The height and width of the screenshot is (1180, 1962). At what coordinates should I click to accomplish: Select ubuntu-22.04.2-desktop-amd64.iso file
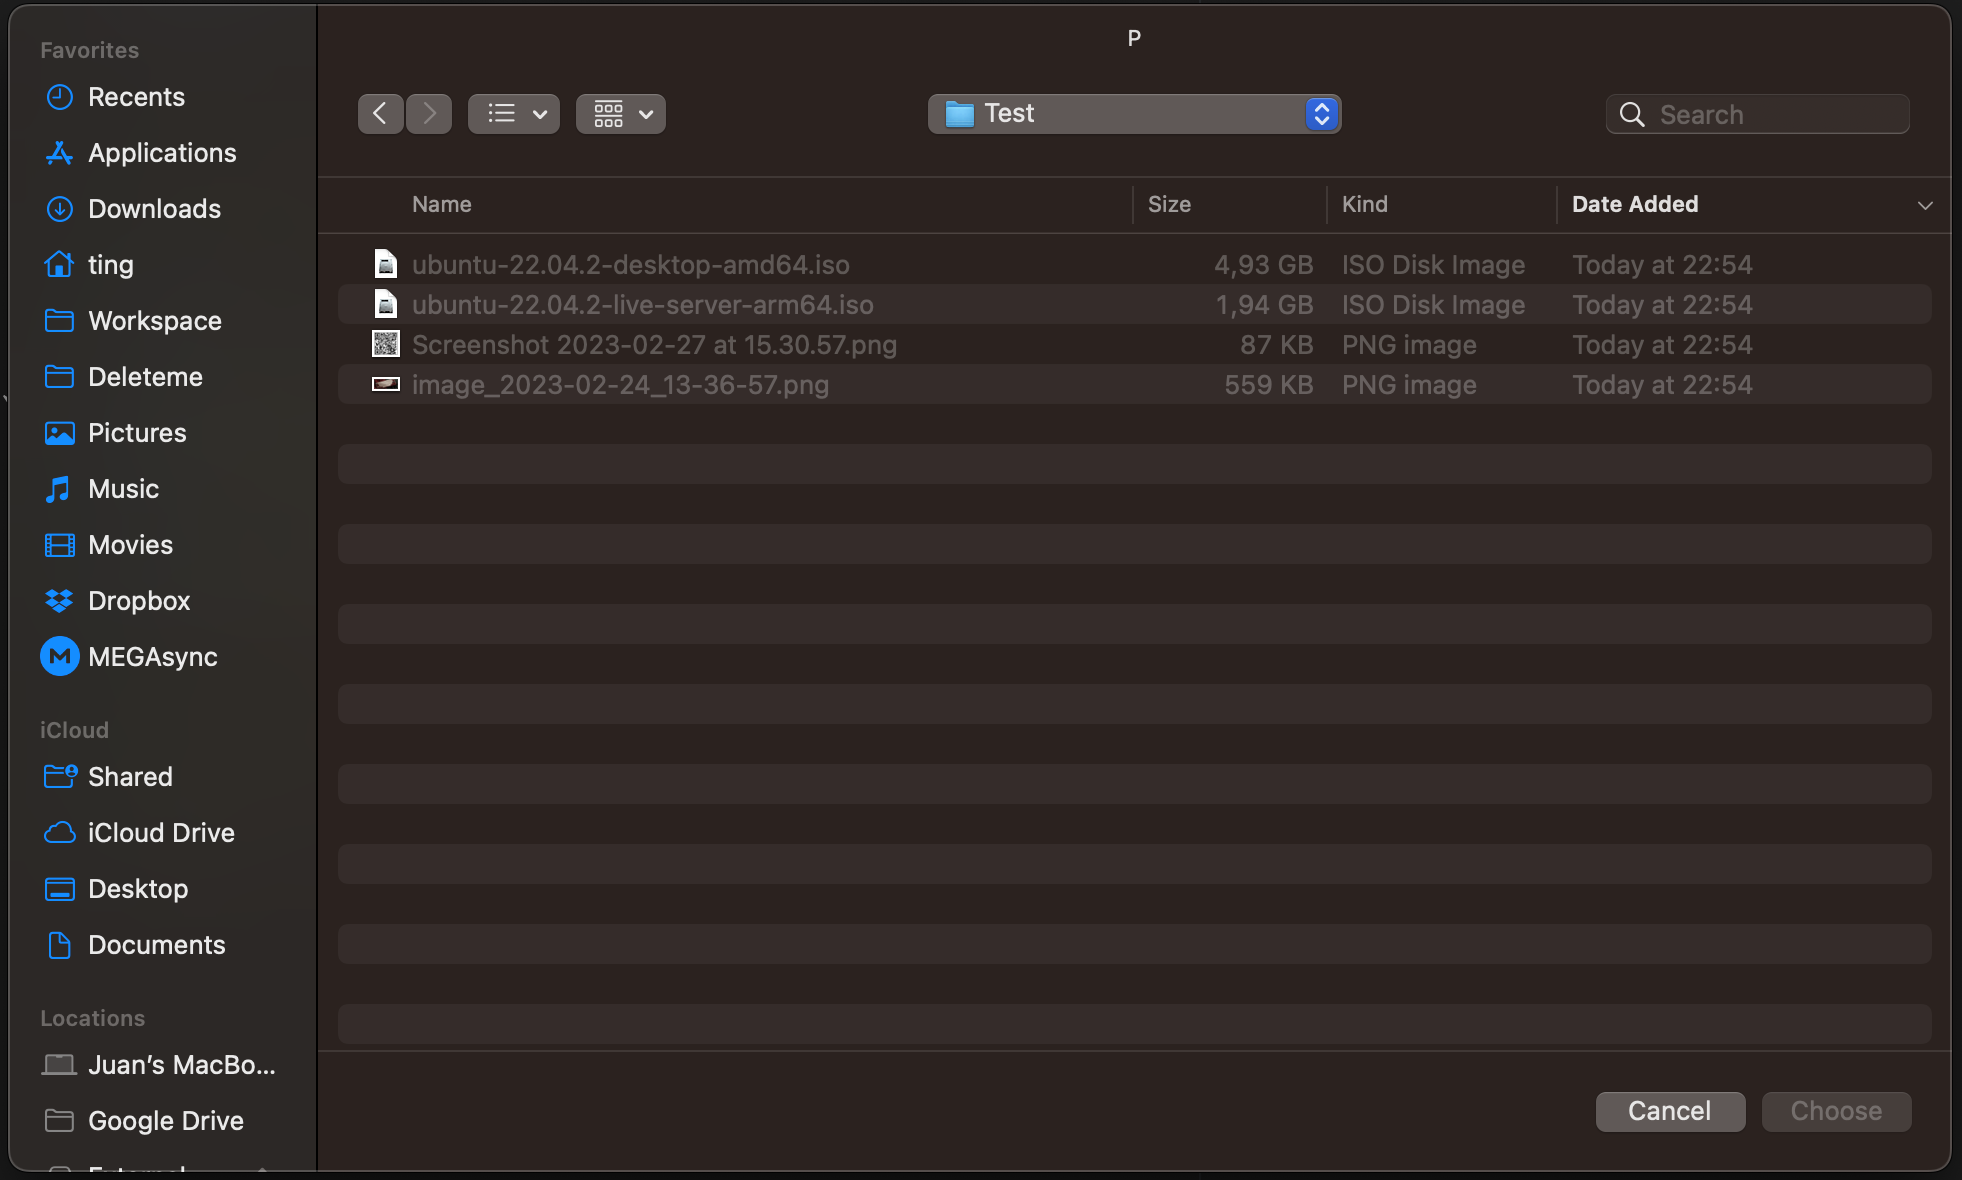(x=1134, y=264)
